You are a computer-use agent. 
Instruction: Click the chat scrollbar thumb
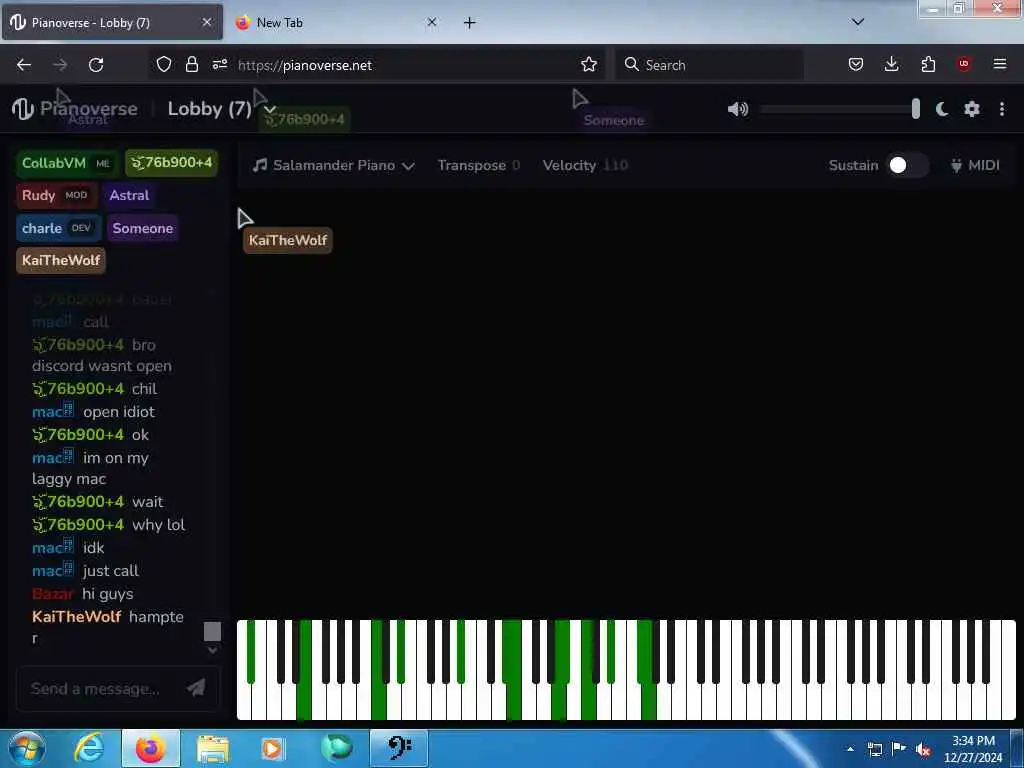pyautogui.click(x=212, y=632)
